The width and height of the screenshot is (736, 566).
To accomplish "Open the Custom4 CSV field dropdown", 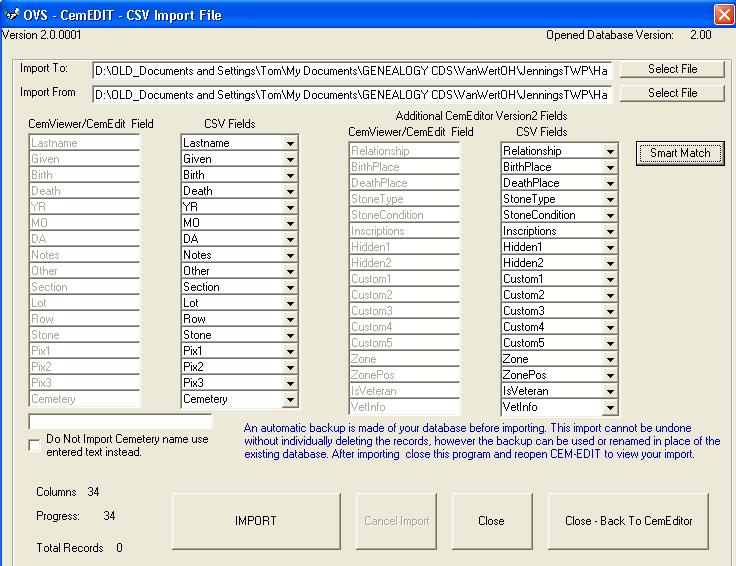I will point(610,327).
